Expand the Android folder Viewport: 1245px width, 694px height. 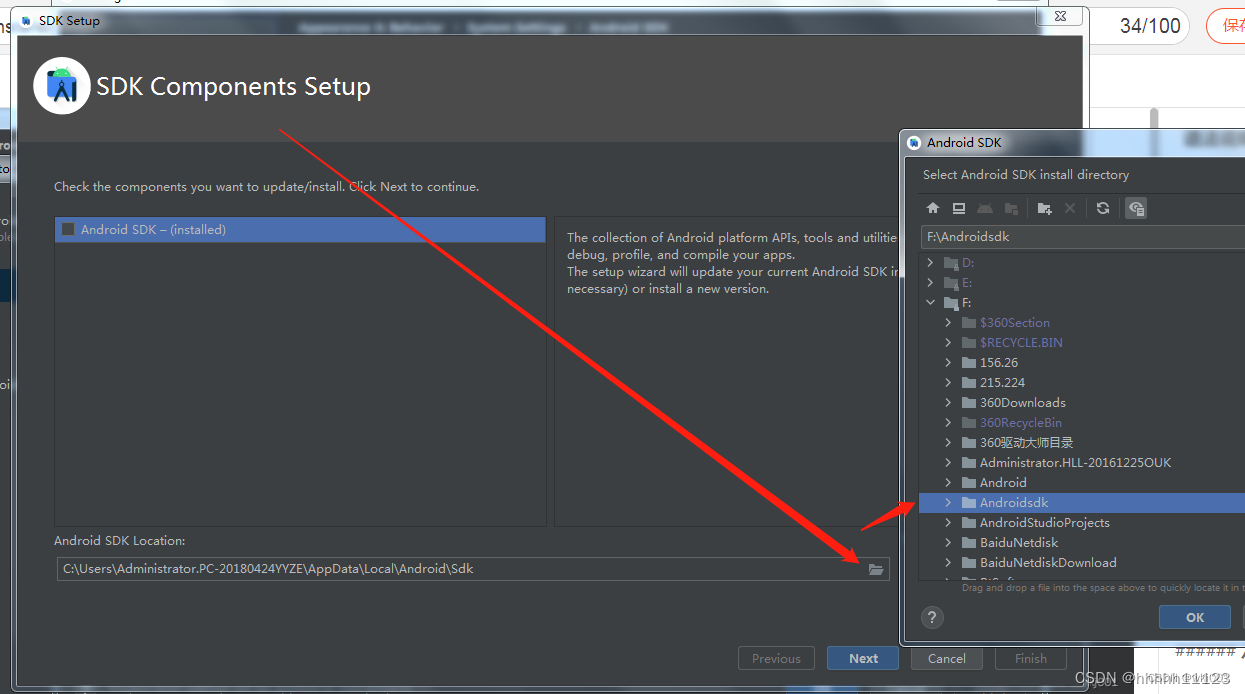(948, 483)
